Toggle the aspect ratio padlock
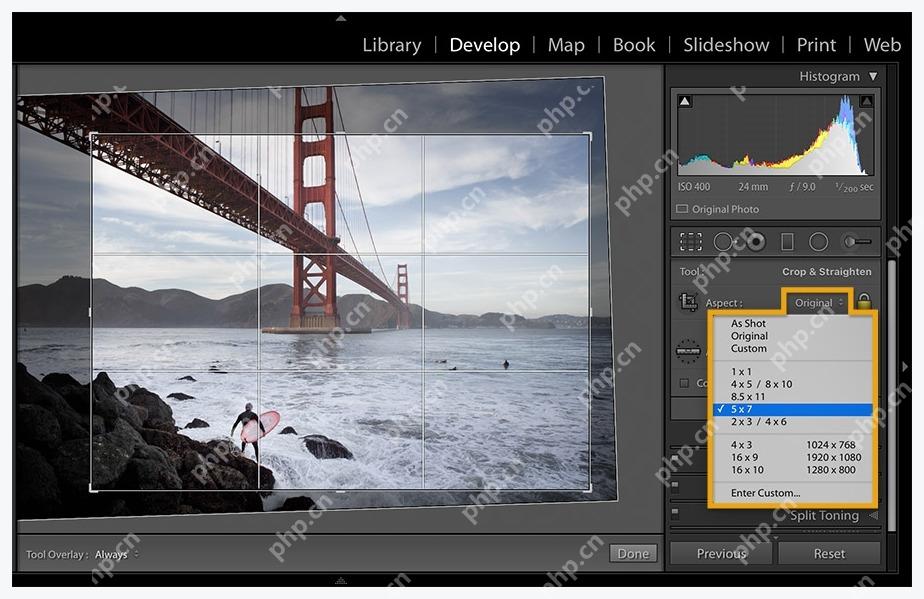This screenshot has height=599, width=924. tap(864, 301)
